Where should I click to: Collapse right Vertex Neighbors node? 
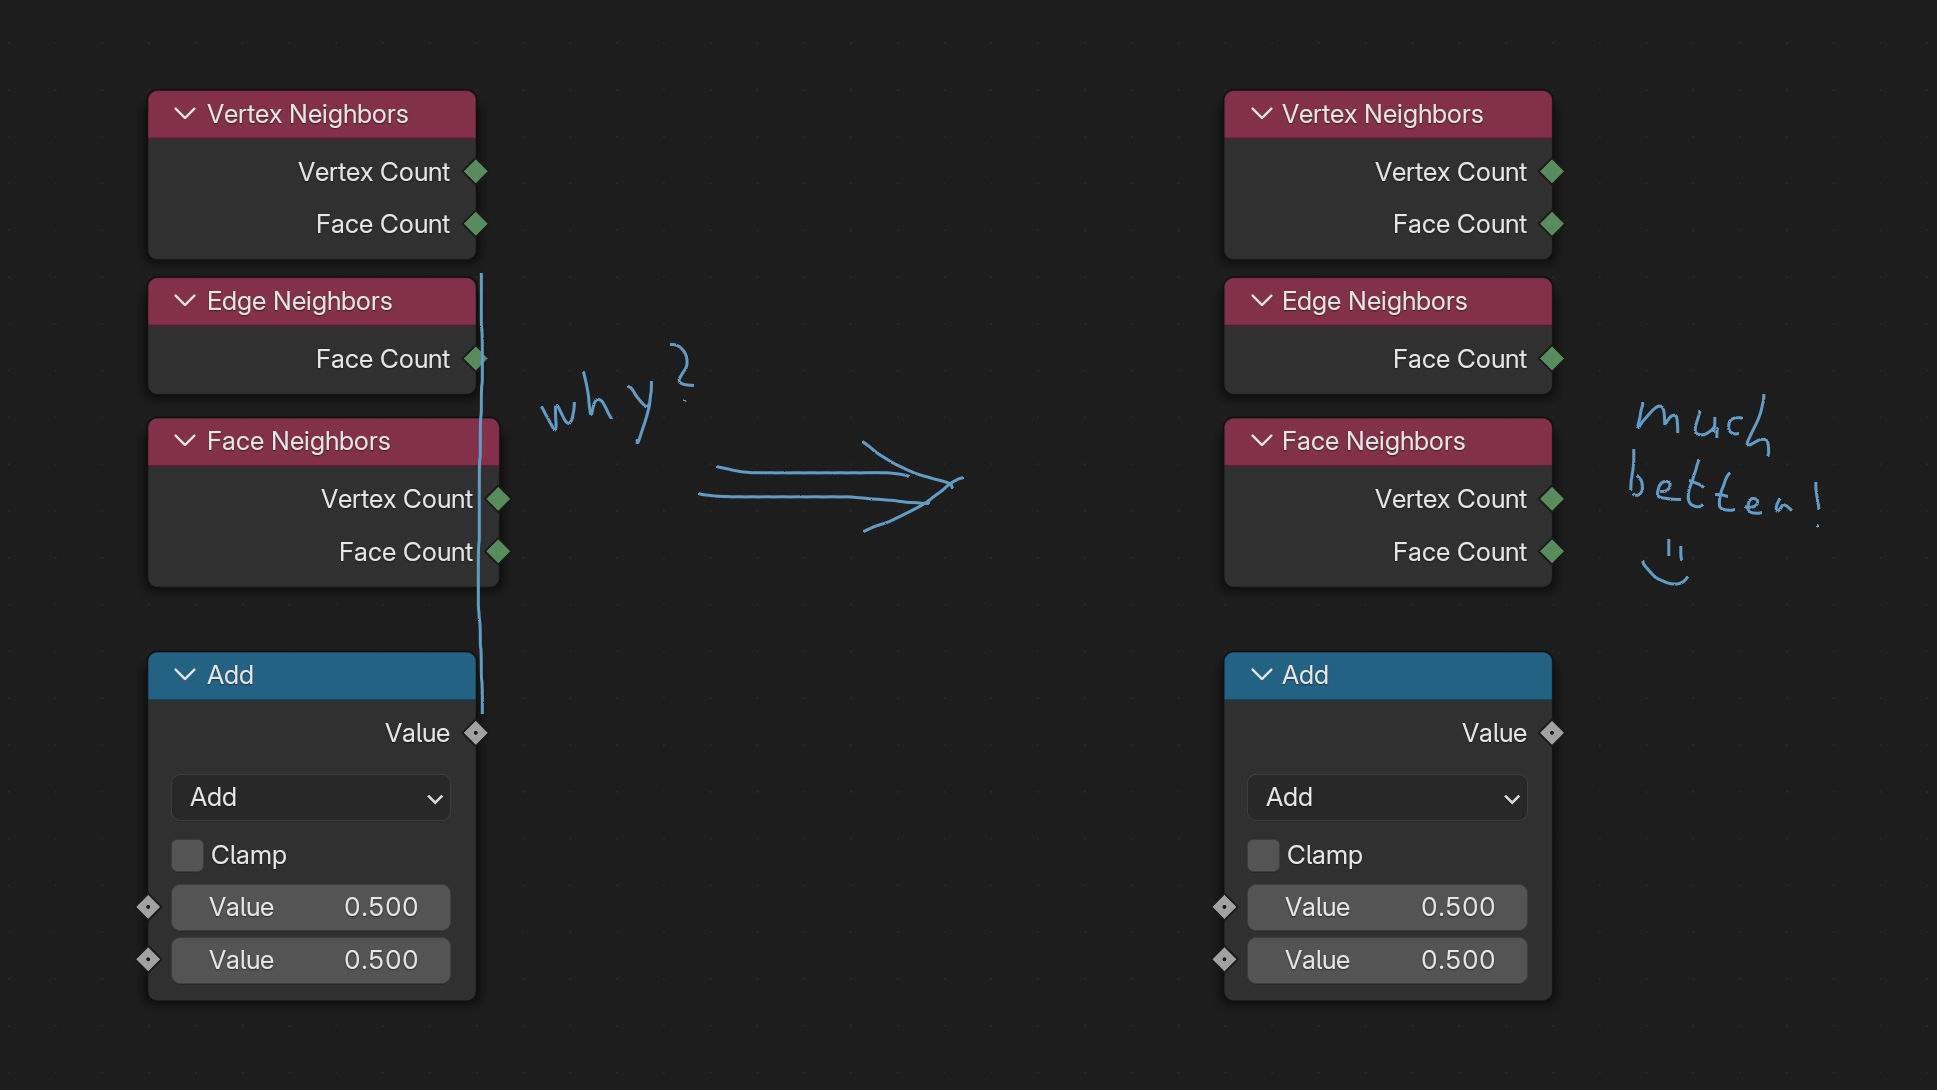click(x=1262, y=114)
